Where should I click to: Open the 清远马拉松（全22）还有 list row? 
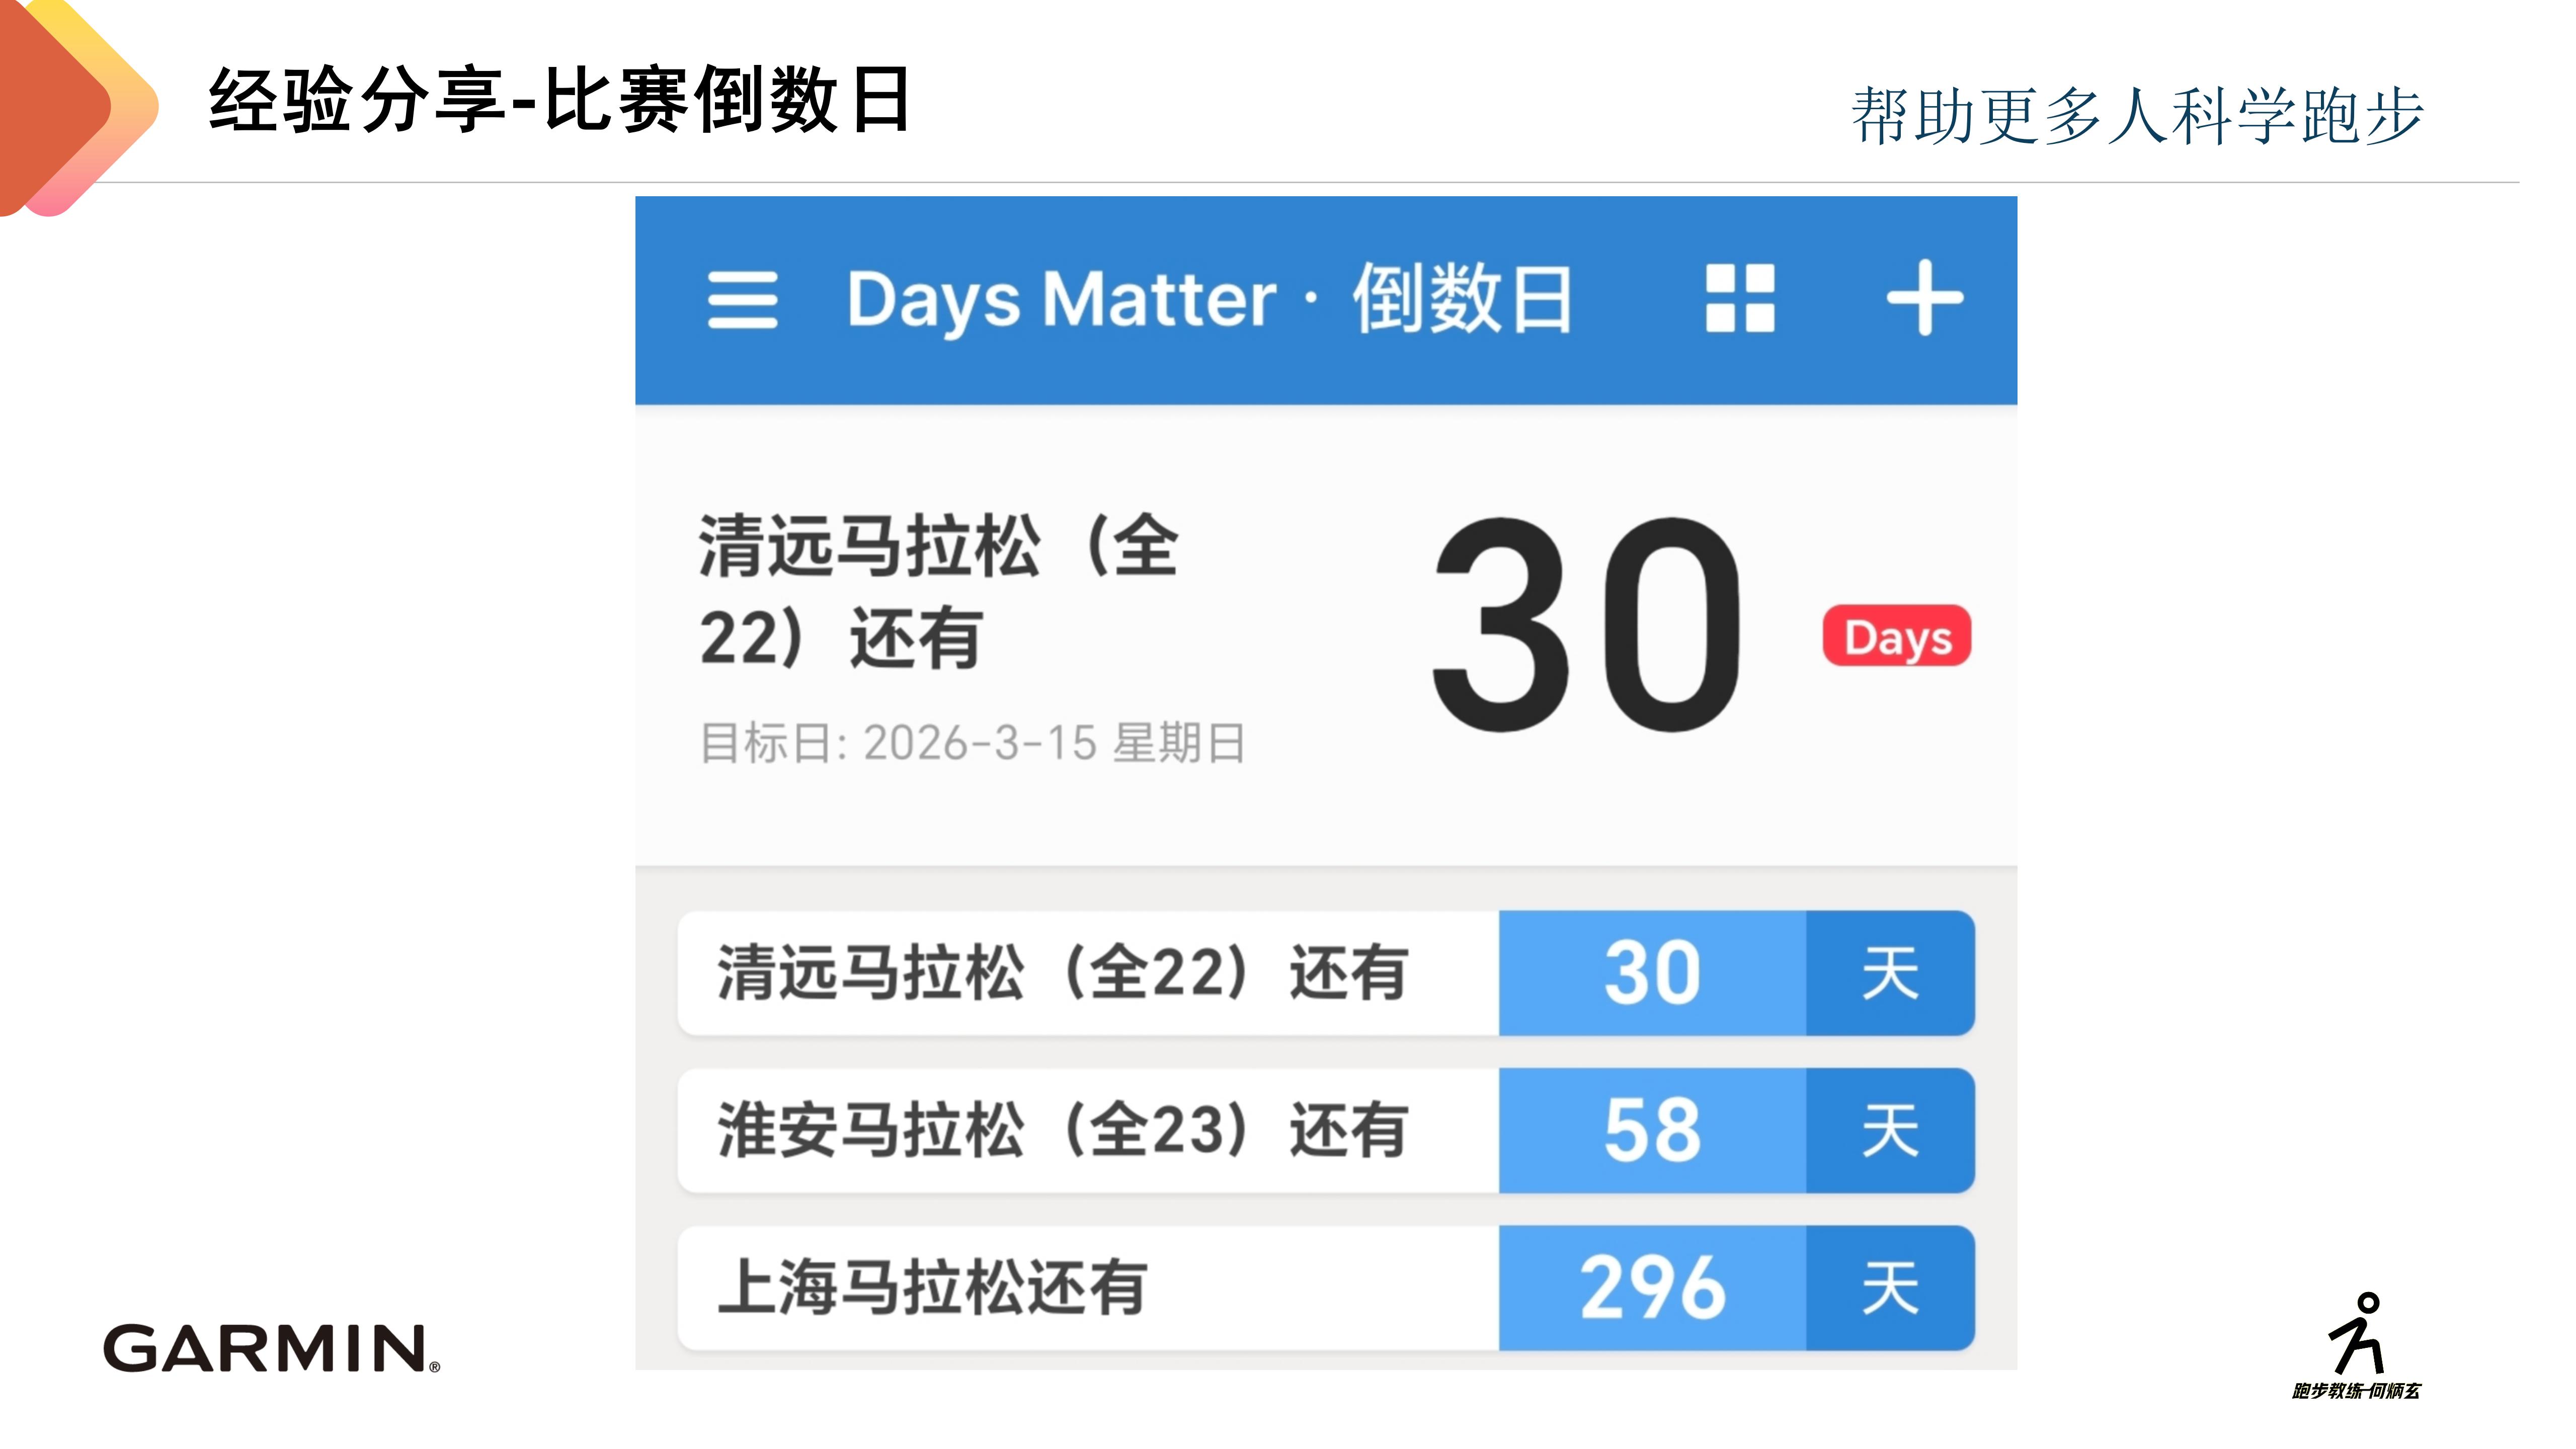[1062, 973]
